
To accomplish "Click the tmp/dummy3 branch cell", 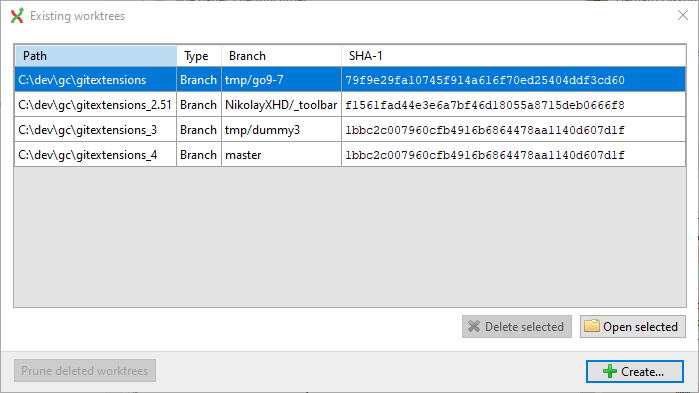I will point(281,130).
